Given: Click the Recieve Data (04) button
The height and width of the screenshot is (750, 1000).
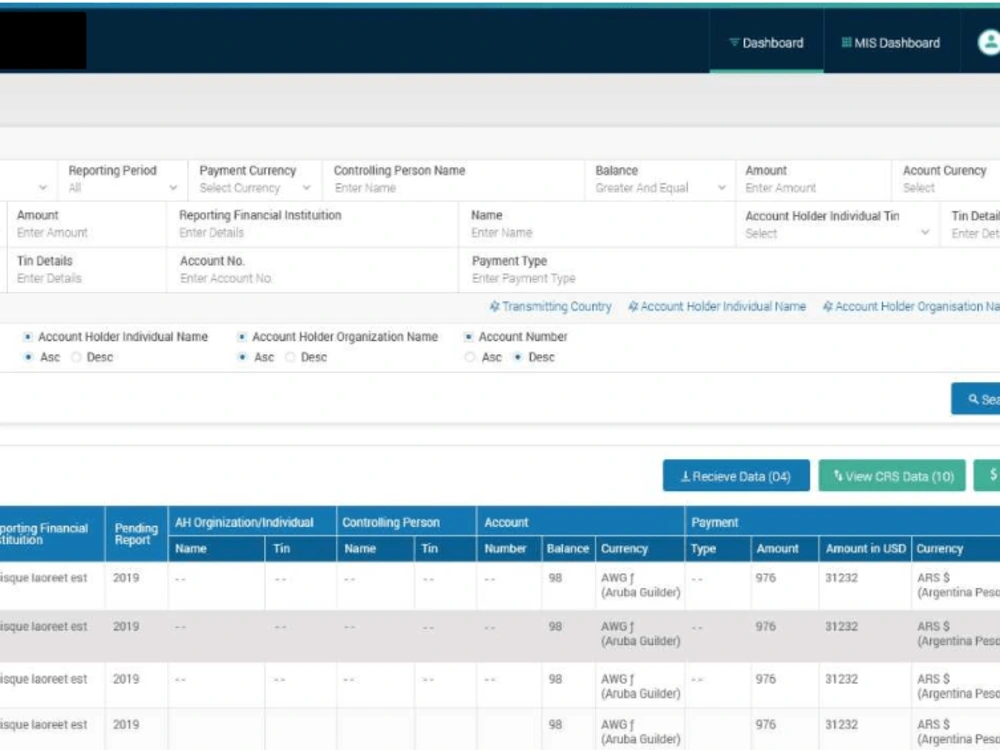Looking at the screenshot, I should [736, 476].
